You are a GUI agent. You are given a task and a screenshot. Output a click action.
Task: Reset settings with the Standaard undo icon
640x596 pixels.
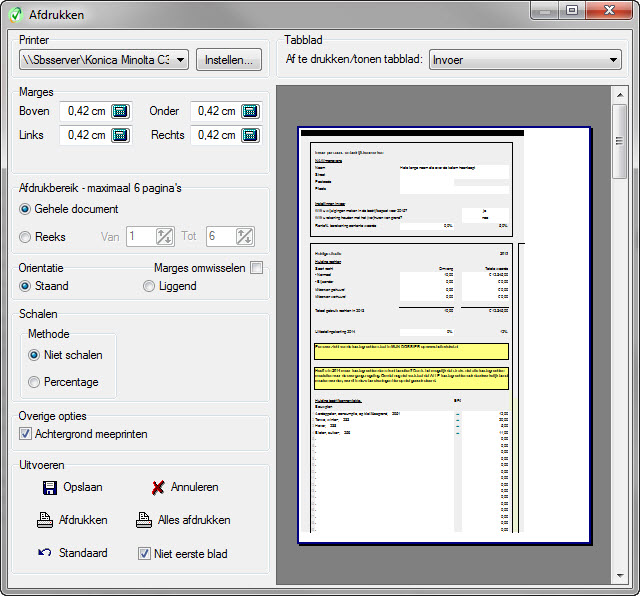point(45,553)
